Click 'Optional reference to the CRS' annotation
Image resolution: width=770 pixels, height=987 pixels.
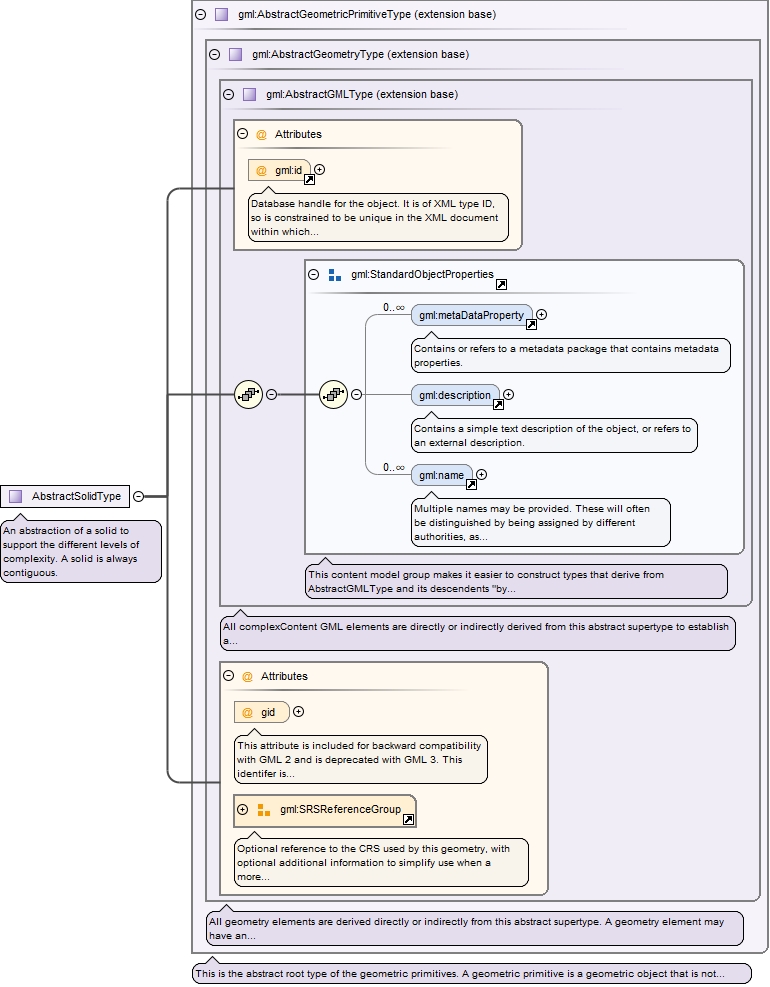click(381, 863)
